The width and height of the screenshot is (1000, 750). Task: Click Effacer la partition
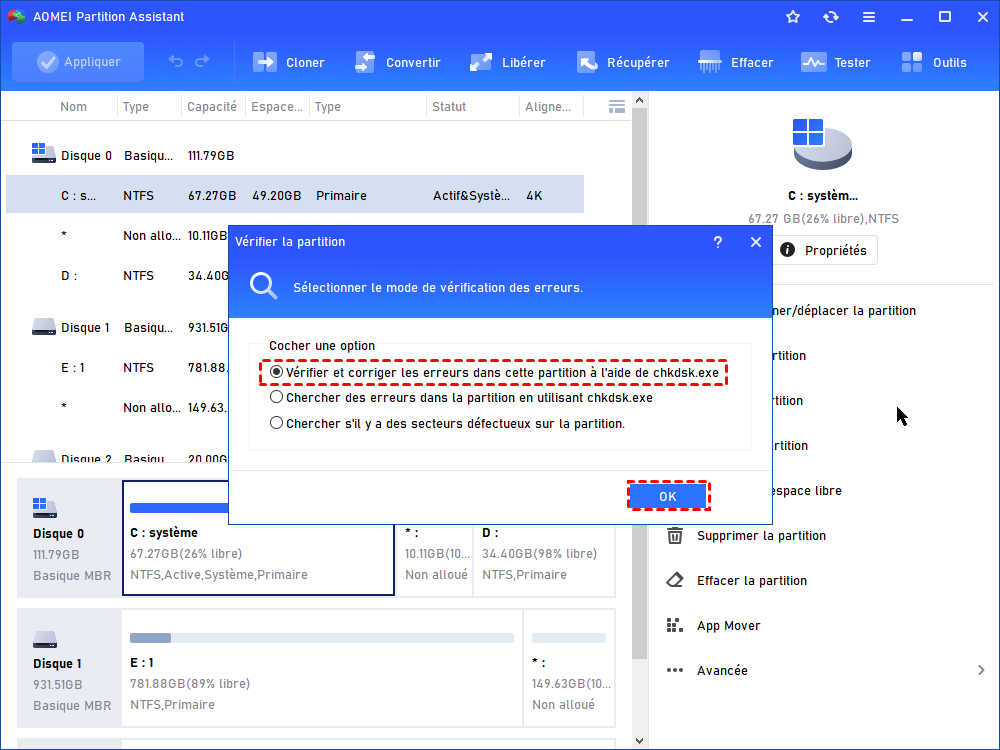pyautogui.click(x=752, y=580)
